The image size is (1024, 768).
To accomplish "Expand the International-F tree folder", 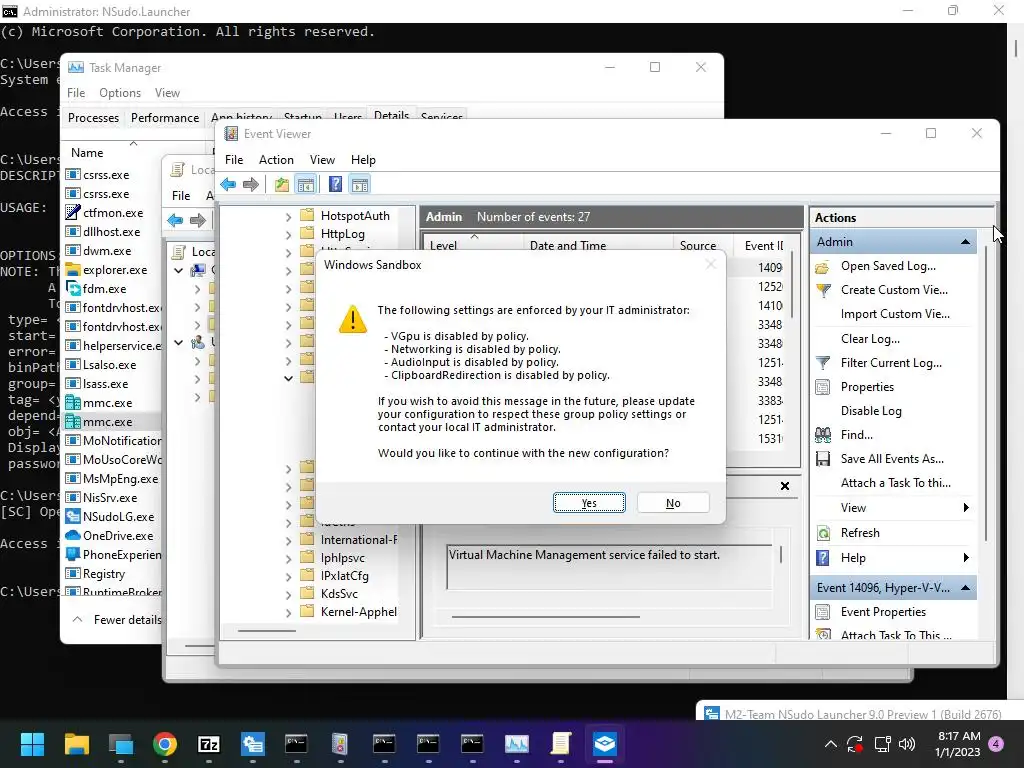I will pos(289,540).
